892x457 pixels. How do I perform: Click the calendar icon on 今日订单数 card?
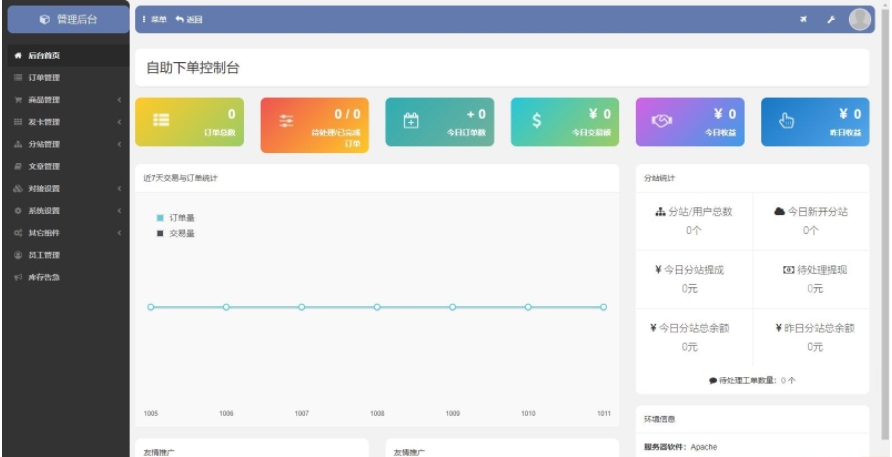pos(411,120)
